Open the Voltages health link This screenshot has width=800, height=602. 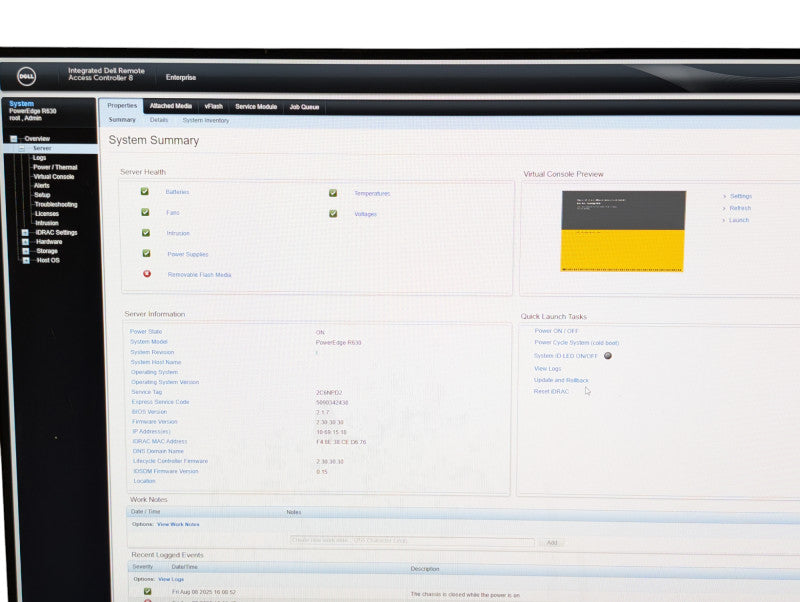365,214
